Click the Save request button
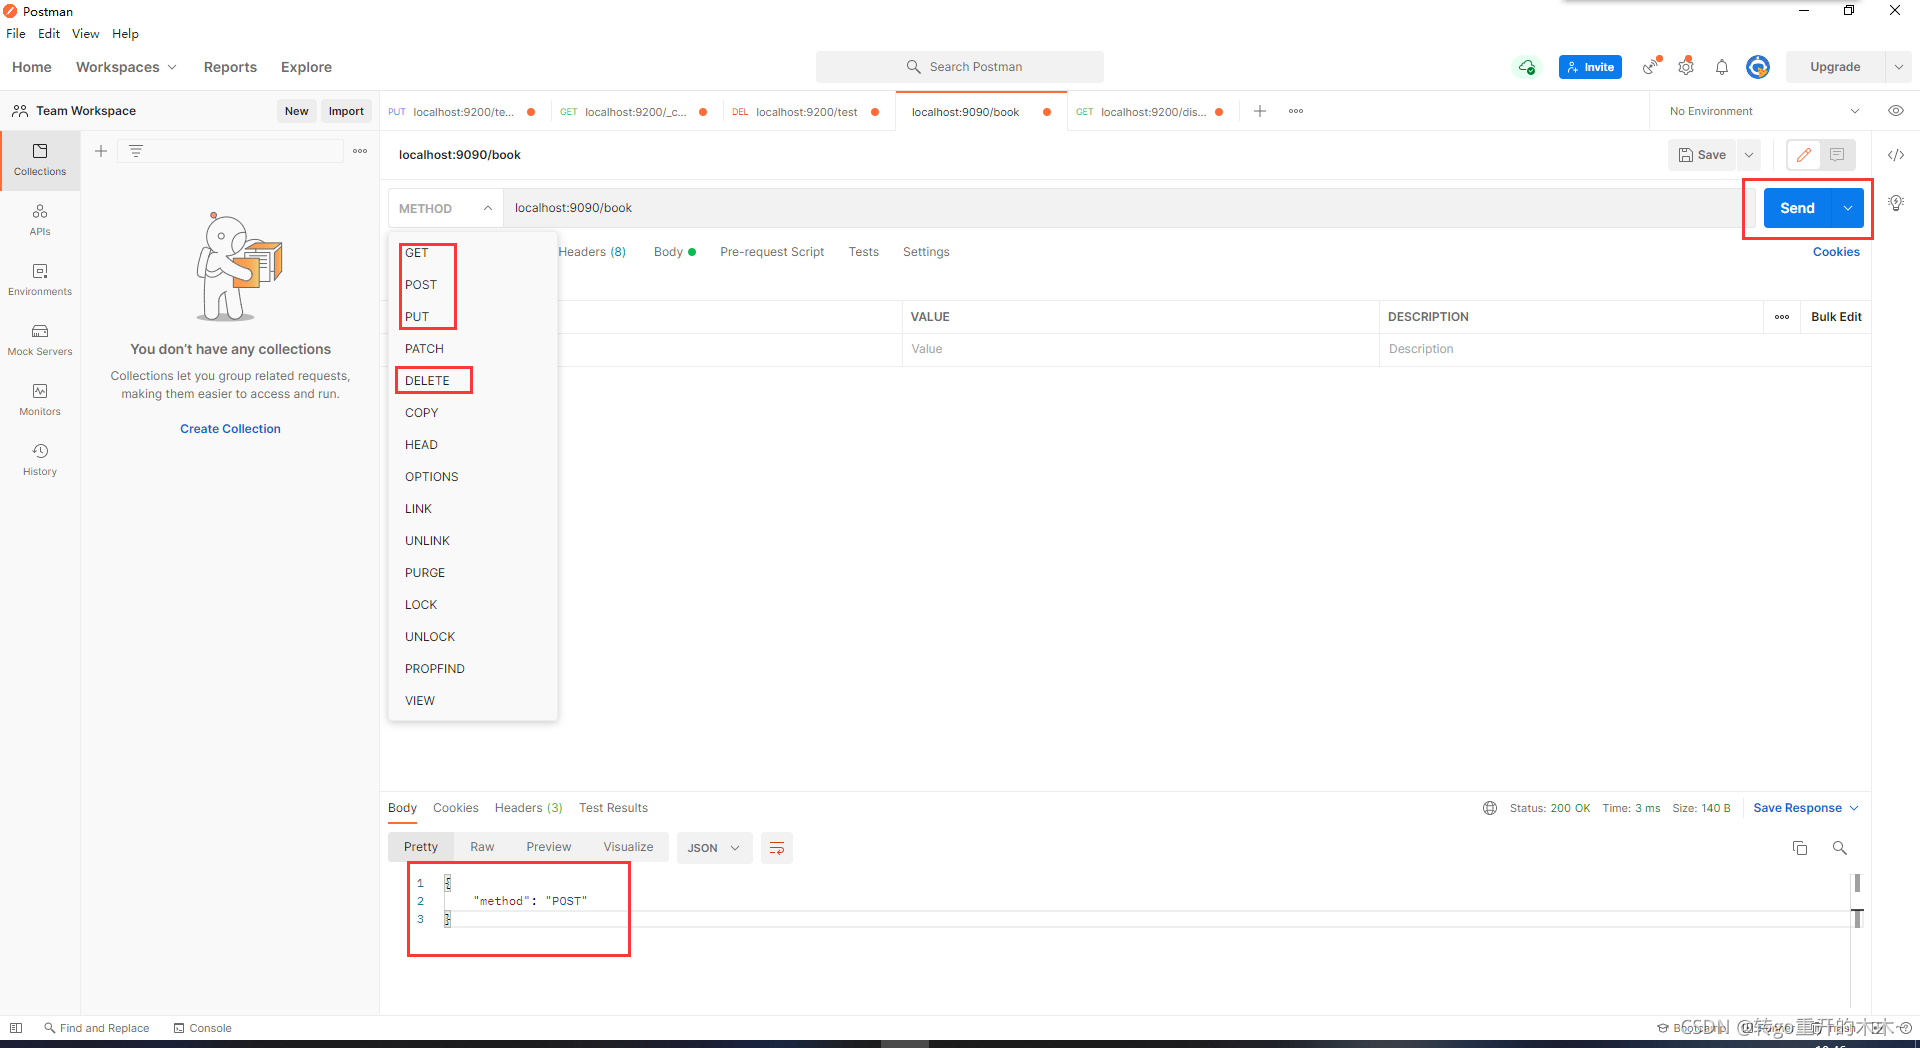Viewport: 1920px width, 1048px height. [x=1702, y=155]
